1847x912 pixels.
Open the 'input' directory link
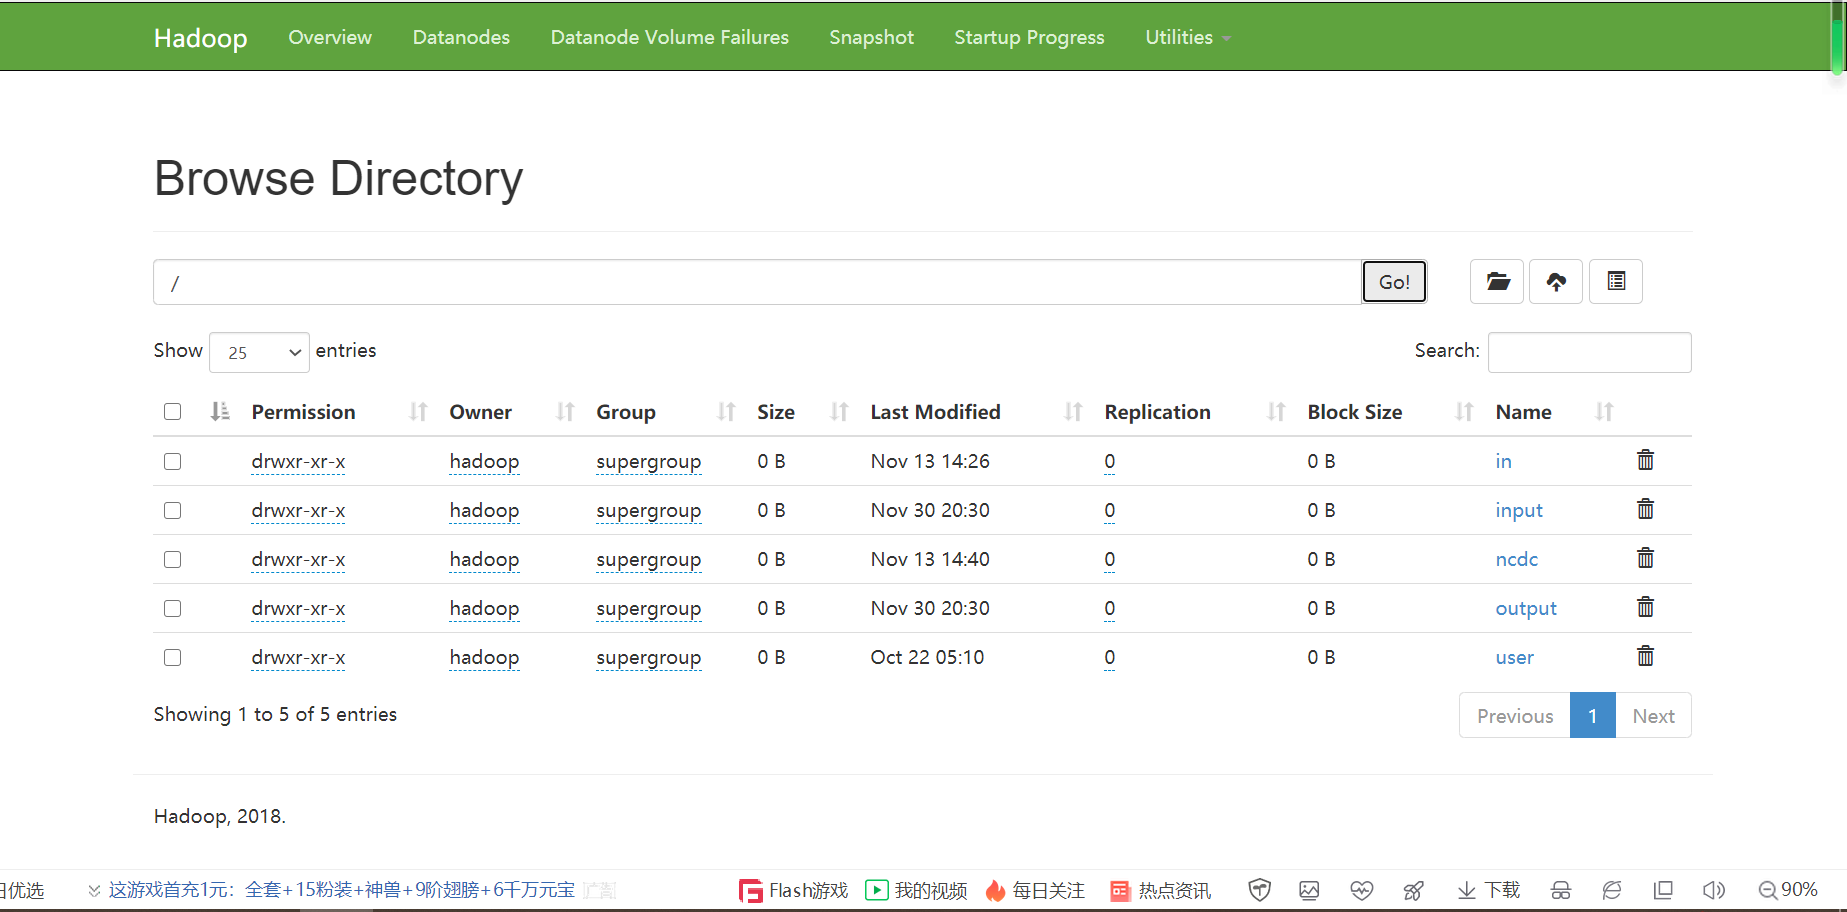[1519, 510]
